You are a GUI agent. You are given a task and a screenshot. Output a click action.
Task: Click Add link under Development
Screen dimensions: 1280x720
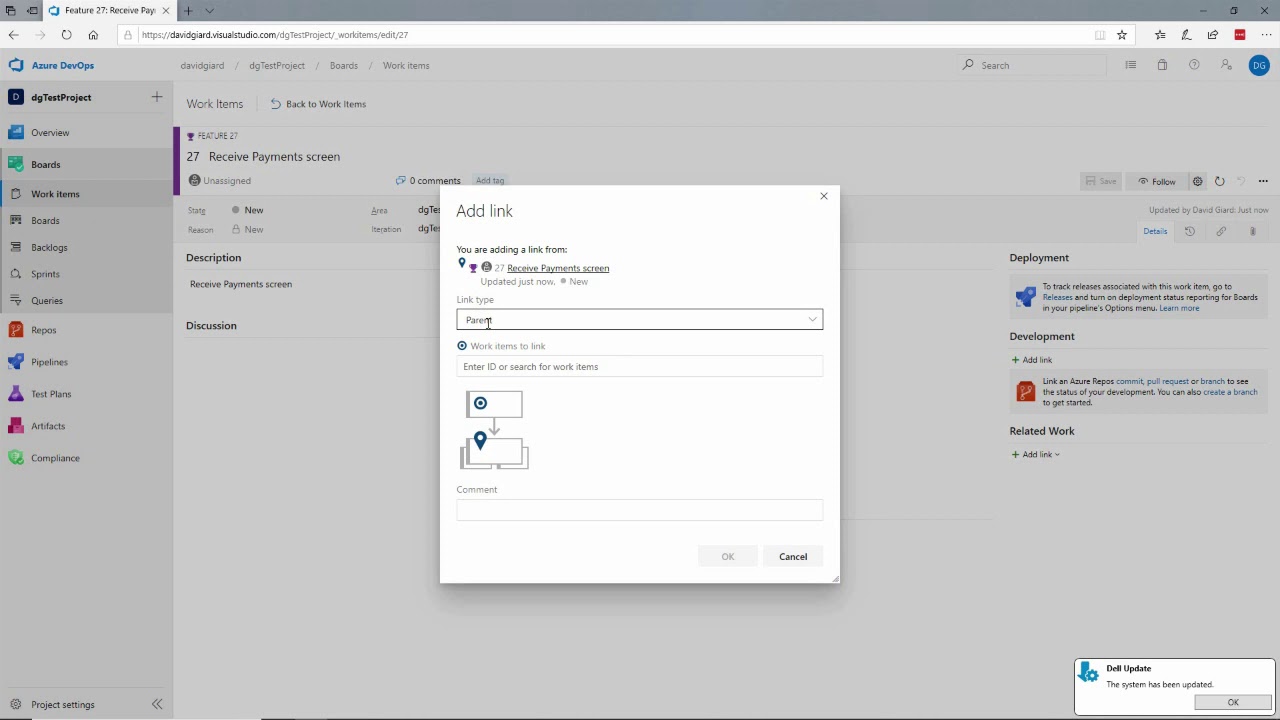pos(1032,360)
